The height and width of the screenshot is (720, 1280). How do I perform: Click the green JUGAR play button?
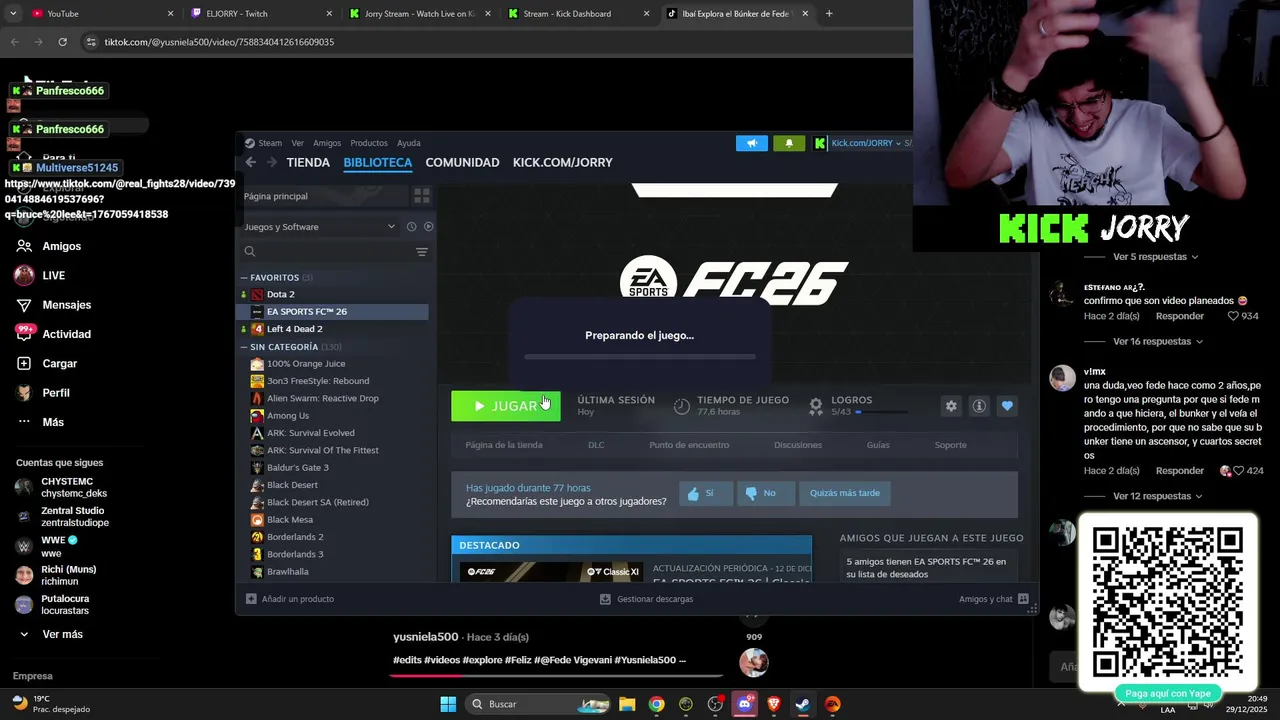coord(505,406)
